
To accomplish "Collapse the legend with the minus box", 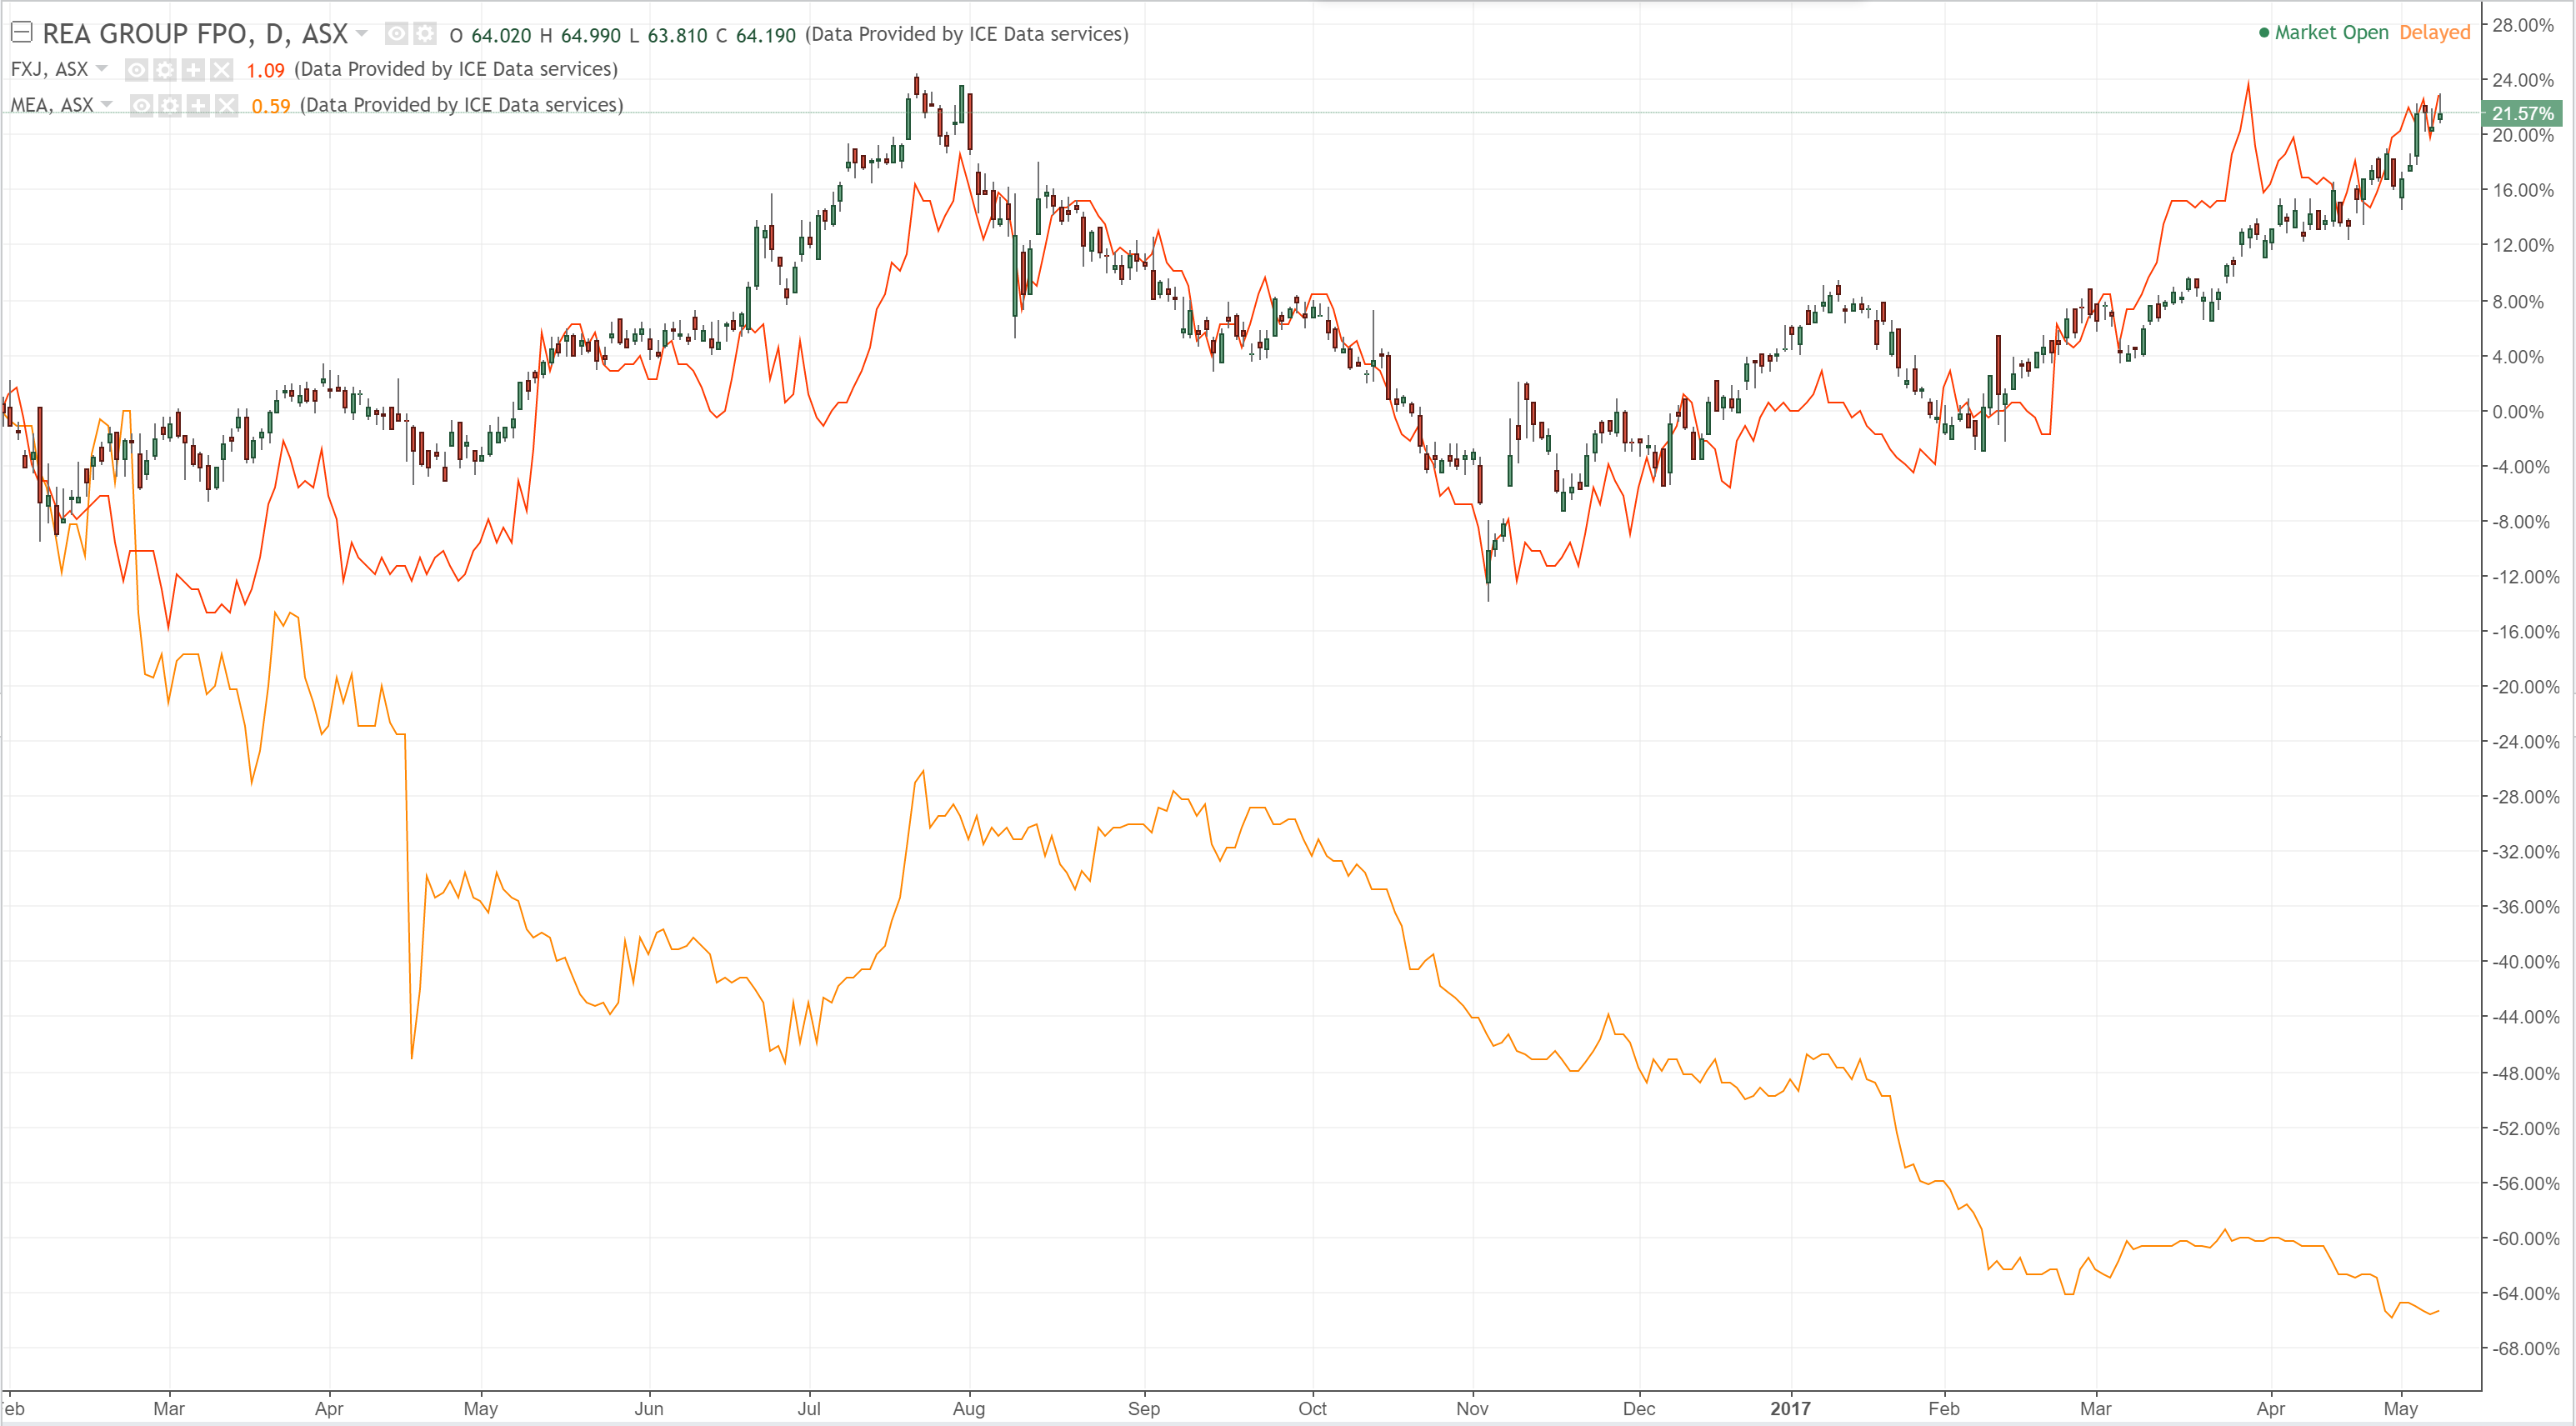I will (x=21, y=33).
